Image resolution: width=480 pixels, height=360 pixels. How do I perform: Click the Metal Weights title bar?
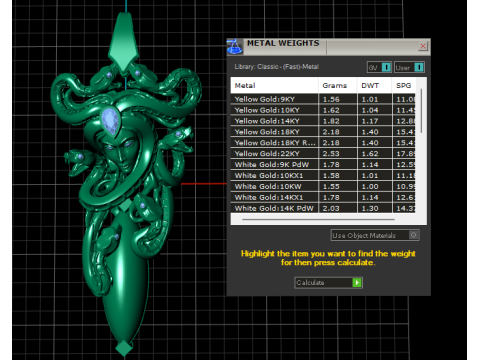click(328, 46)
